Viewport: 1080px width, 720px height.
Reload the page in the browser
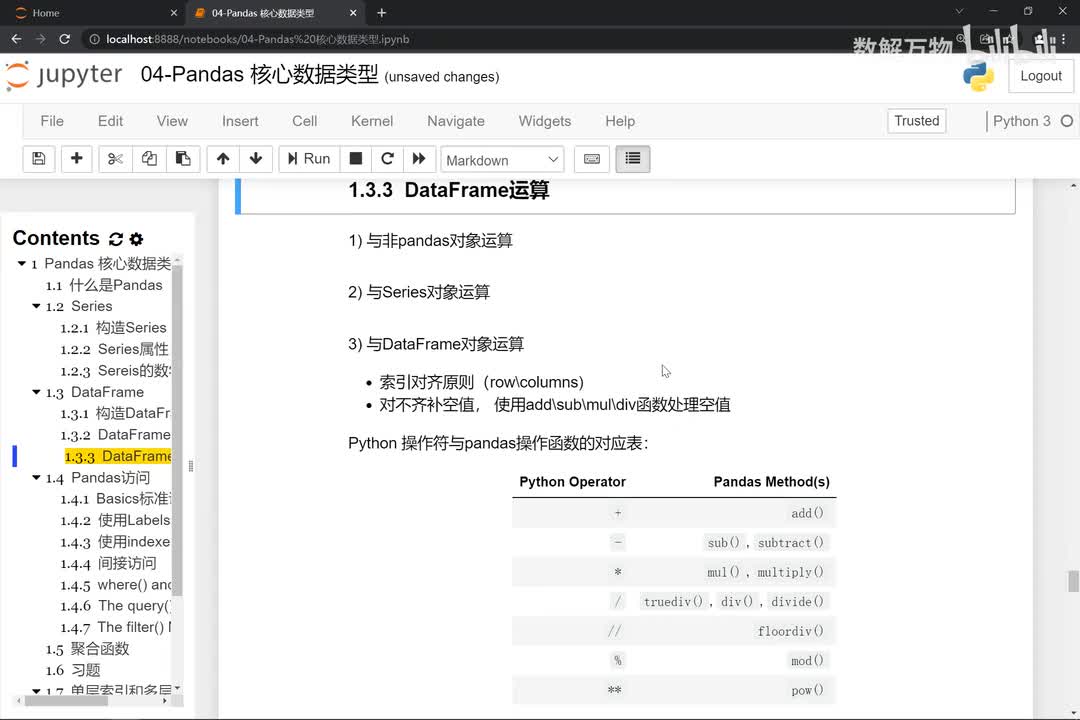(x=64, y=39)
